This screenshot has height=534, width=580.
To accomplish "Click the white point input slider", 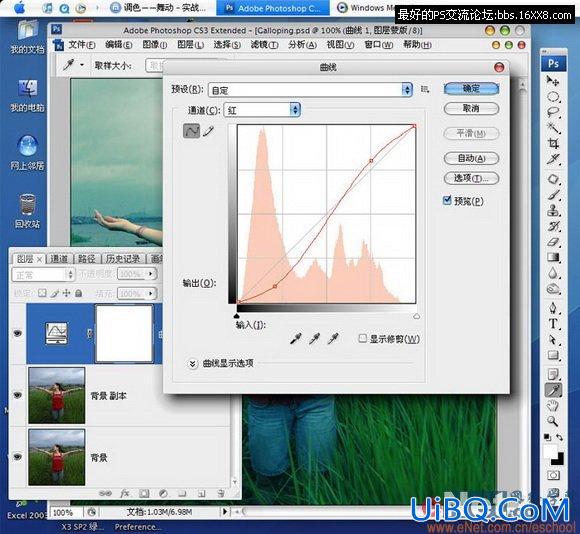I will pos(417,316).
